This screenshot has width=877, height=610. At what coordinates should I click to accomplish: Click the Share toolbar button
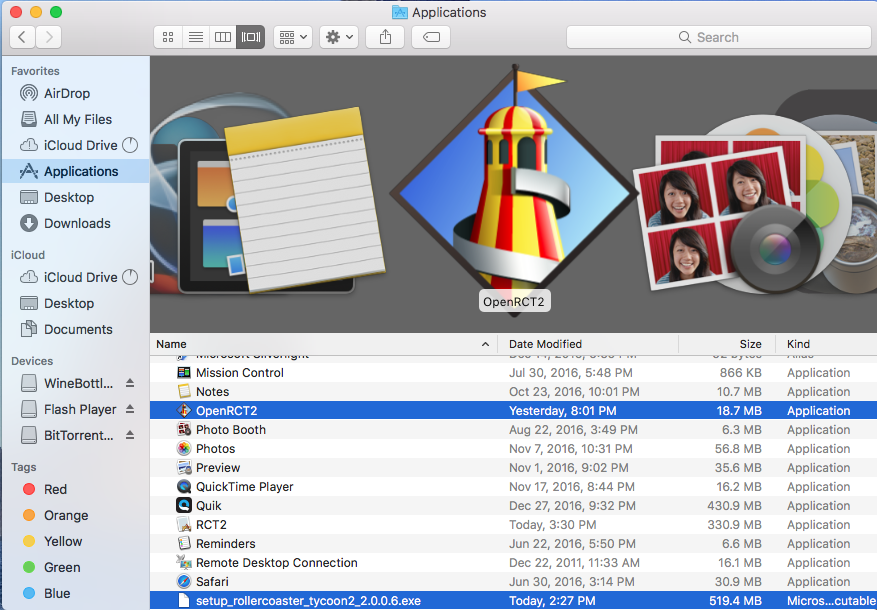385,37
